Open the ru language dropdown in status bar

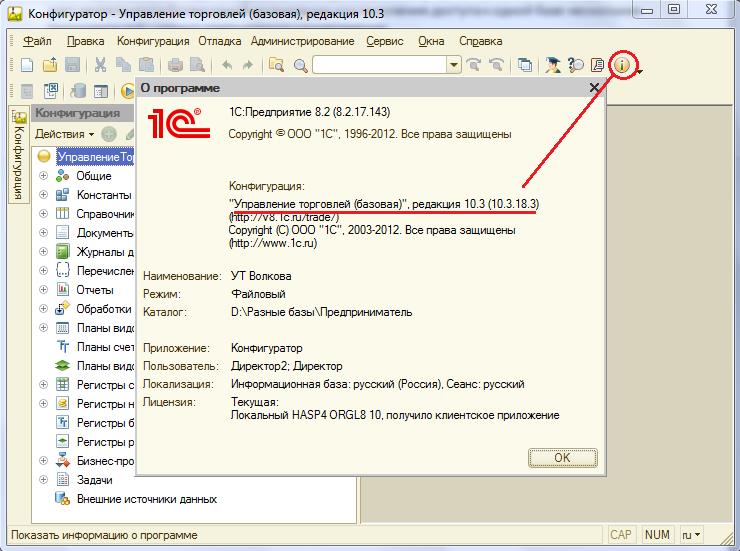[x=691, y=535]
